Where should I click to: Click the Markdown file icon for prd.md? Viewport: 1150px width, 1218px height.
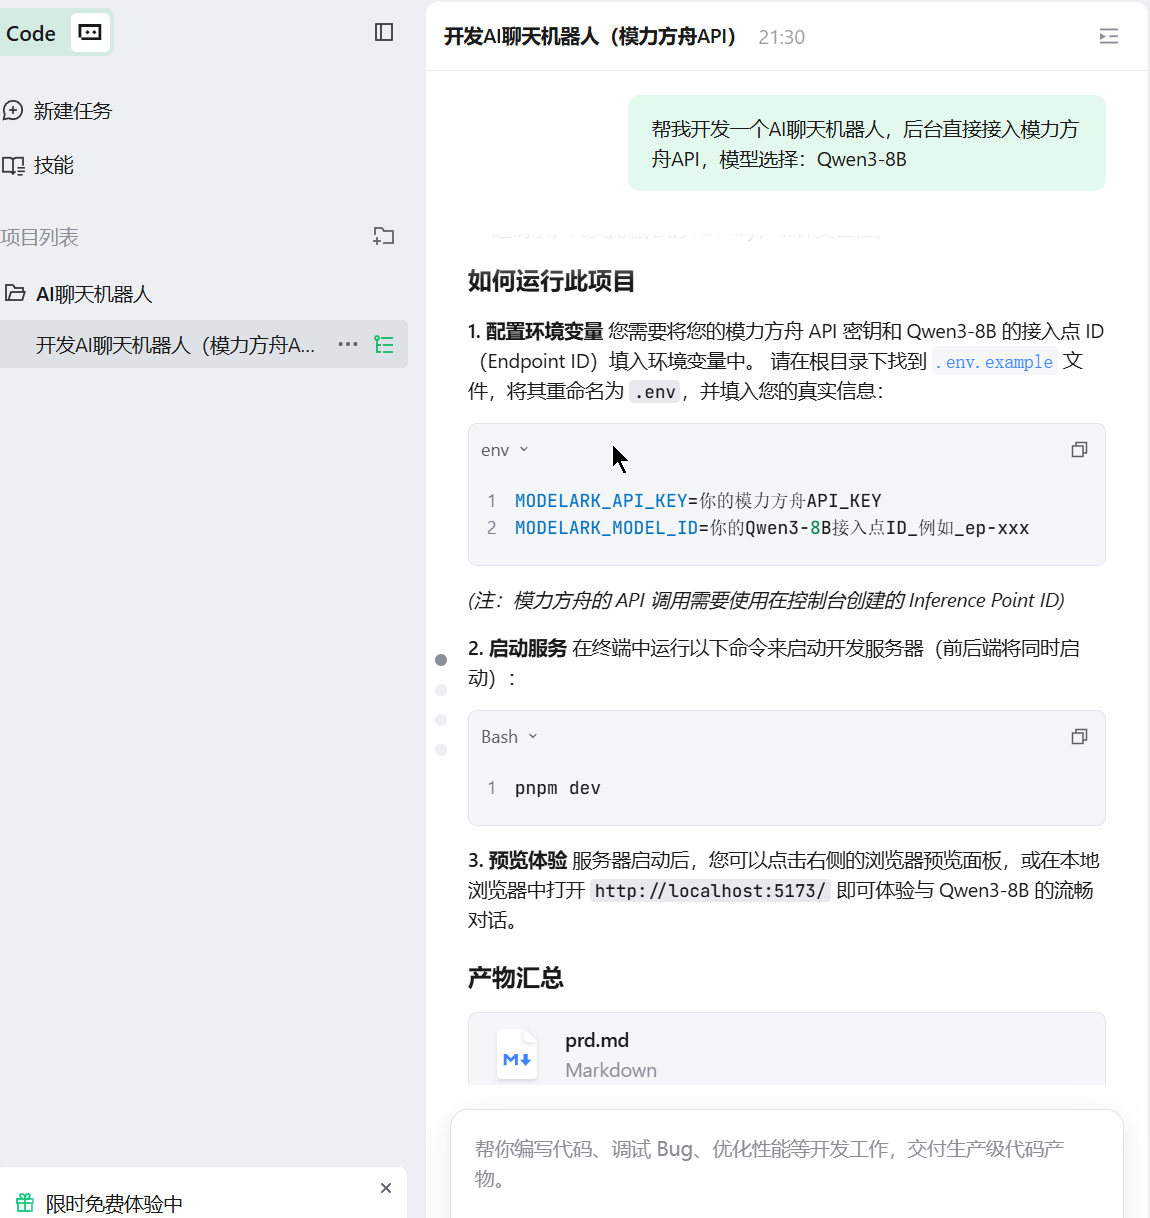(x=517, y=1056)
